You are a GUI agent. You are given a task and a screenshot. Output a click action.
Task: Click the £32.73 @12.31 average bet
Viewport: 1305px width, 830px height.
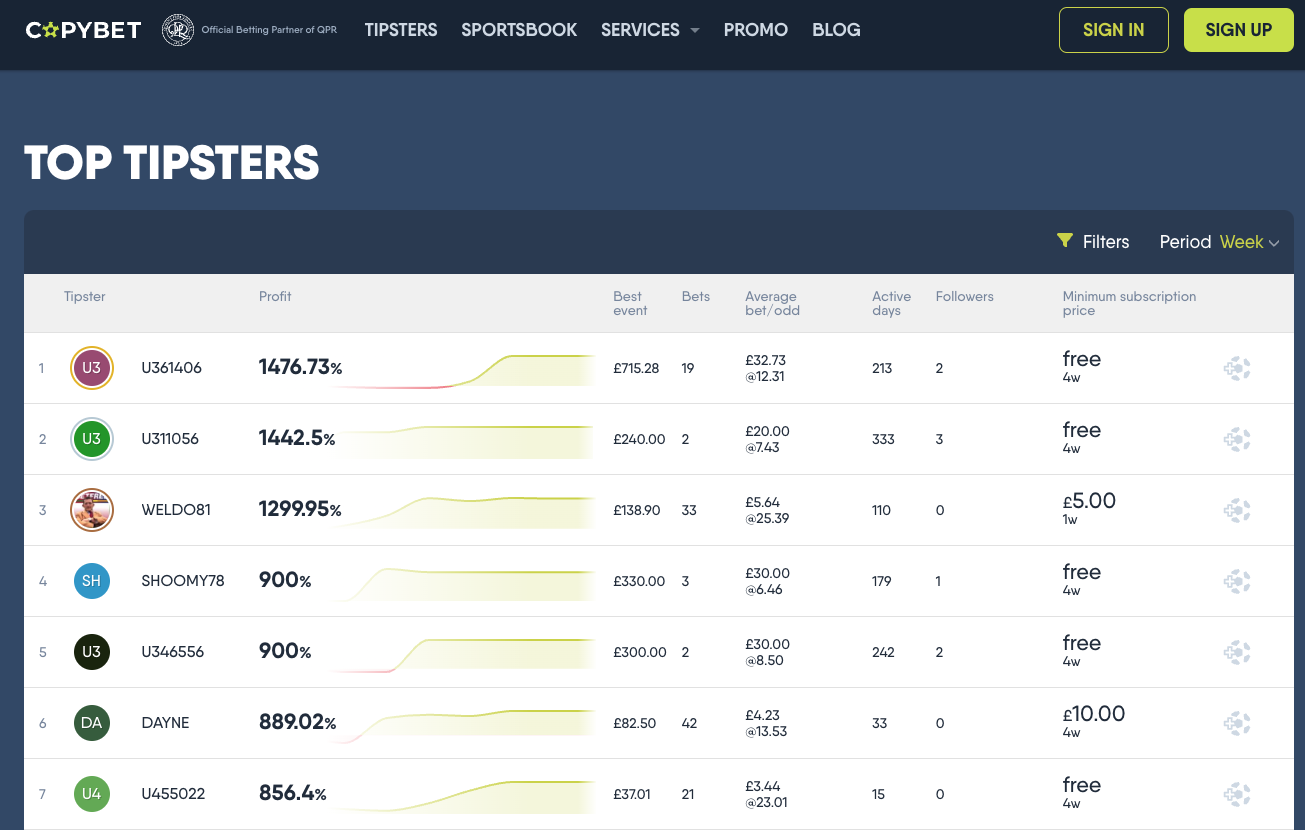pyautogui.click(x=766, y=368)
